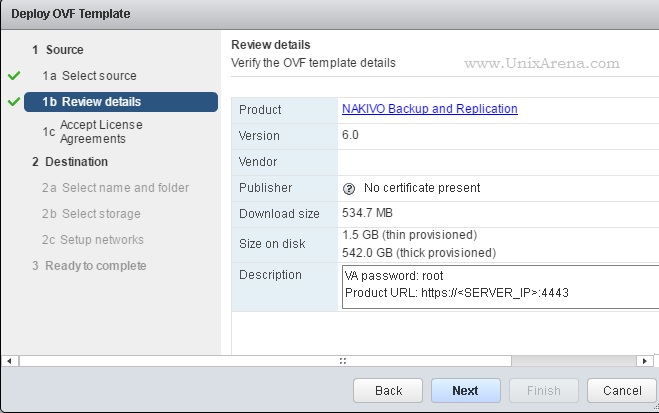This screenshot has width=659, height=413.
Task: Open the NAKIVO Backup and Replication link
Action: coord(430,109)
